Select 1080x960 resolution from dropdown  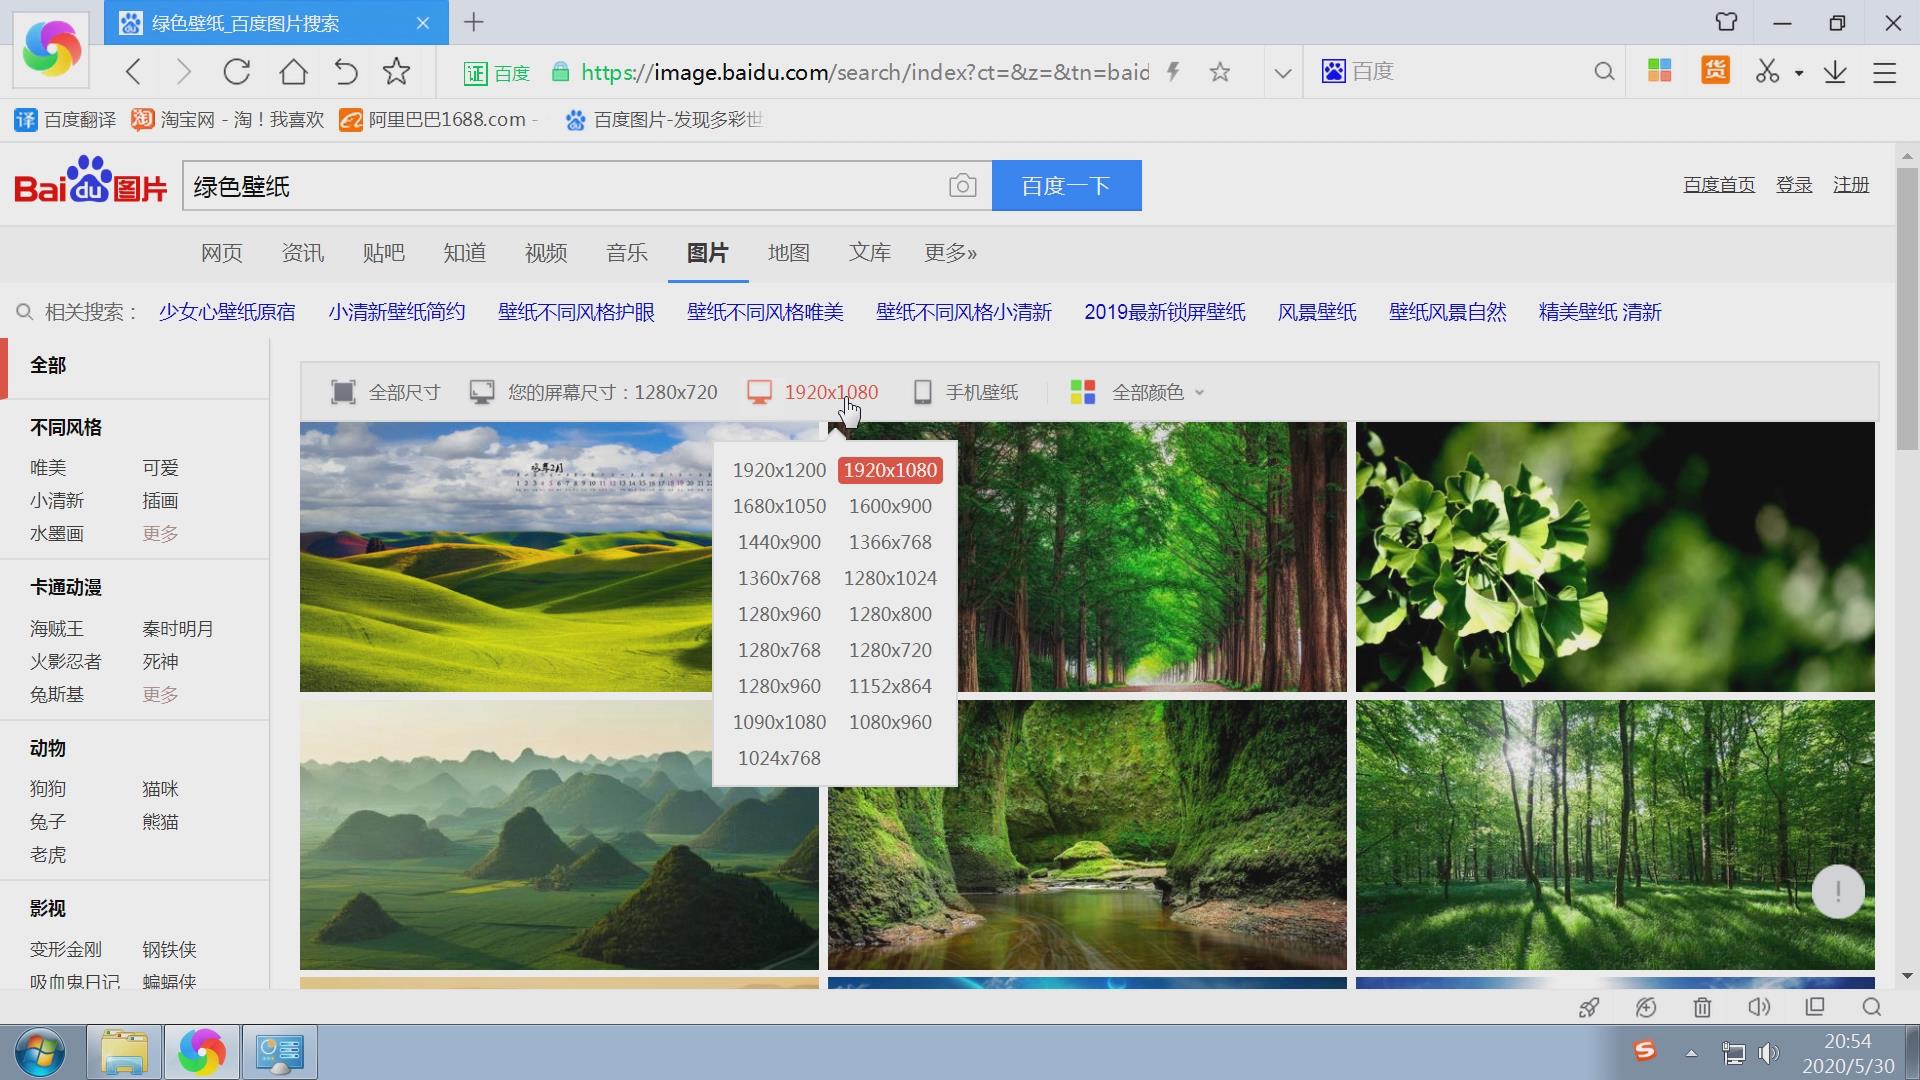[890, 721]
